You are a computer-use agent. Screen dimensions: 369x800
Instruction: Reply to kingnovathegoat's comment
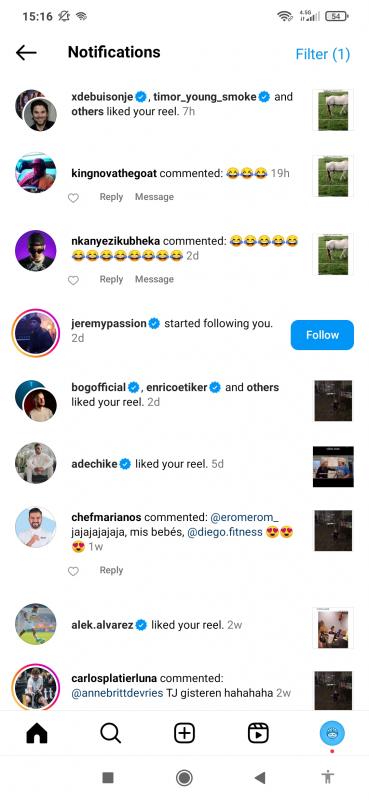pyautogui.click(x=111, y=197)
